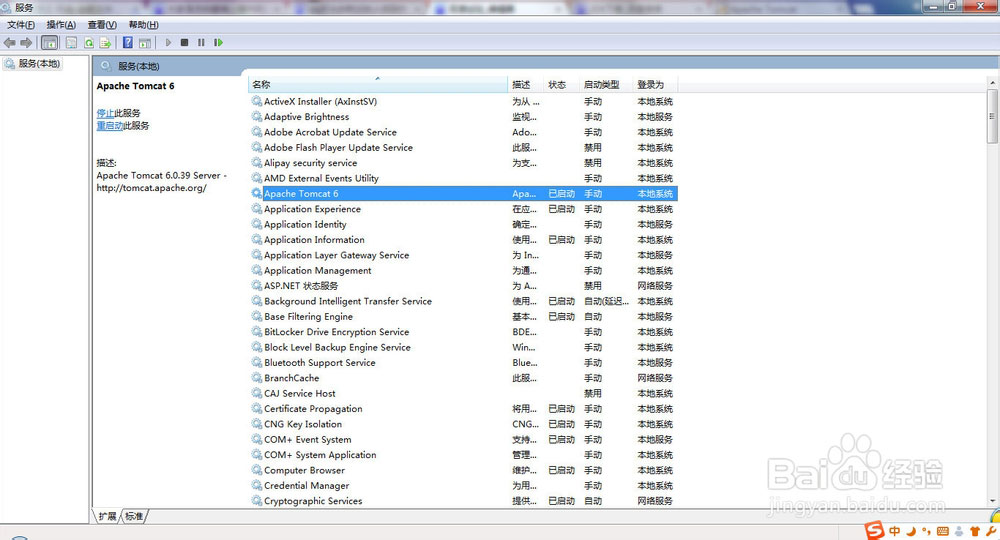Open the 文件(F) menu
Image resolution: width=1000 pixels, height=540 pixels.
[21, 25]
